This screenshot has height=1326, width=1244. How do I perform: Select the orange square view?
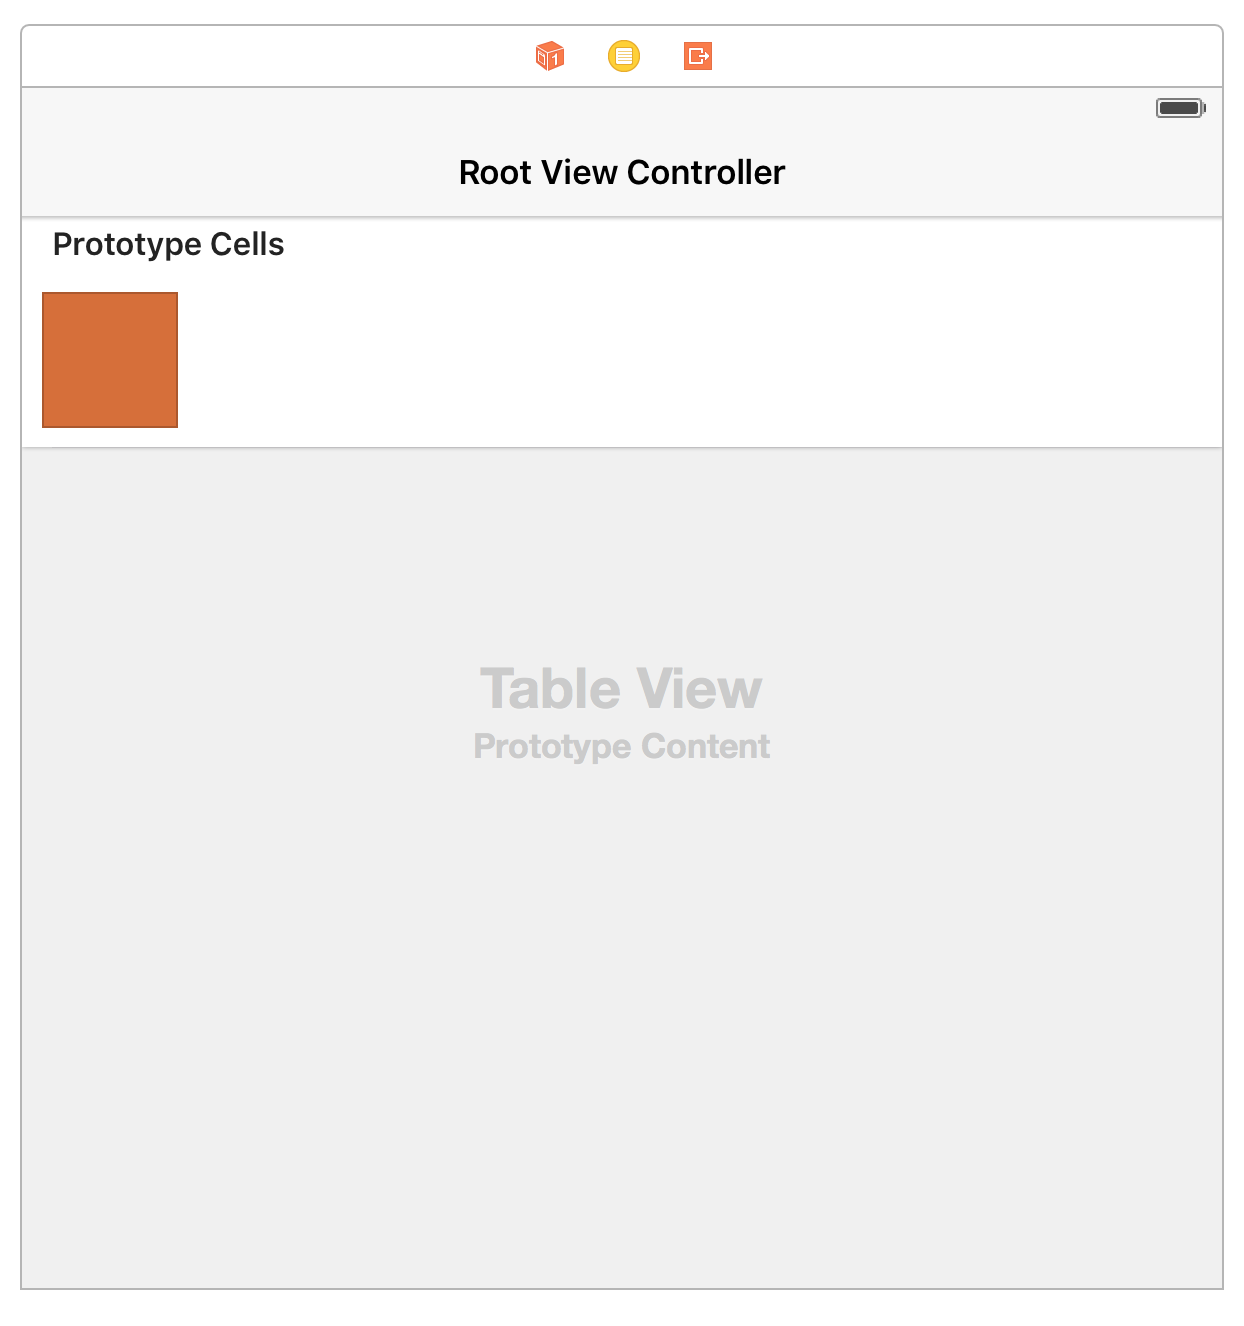[110, 360]
